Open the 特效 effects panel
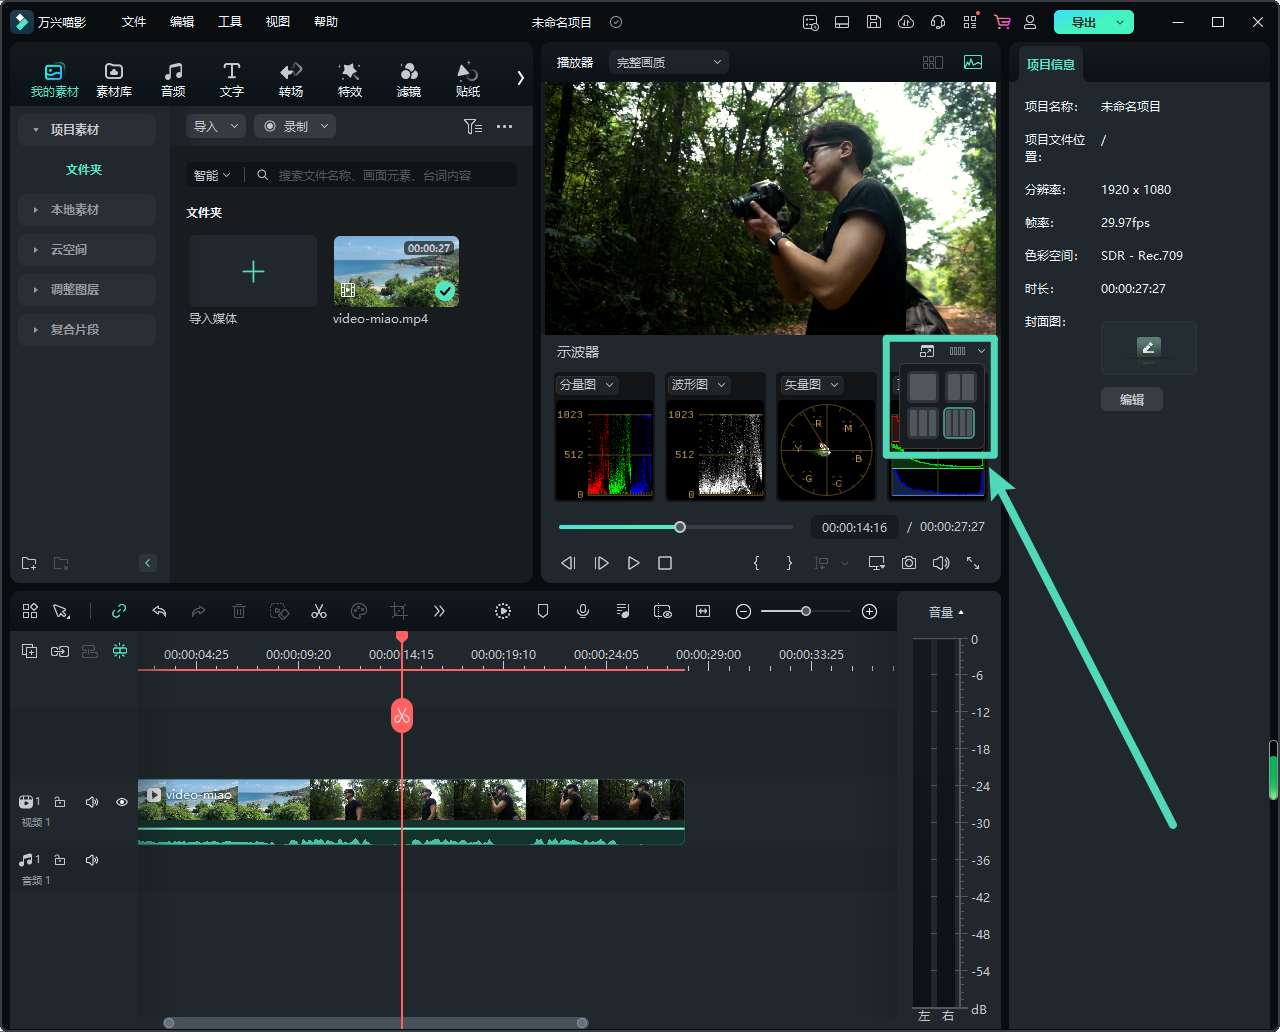This screenshot has height=1032, width=1280. [x=349, y=79]
